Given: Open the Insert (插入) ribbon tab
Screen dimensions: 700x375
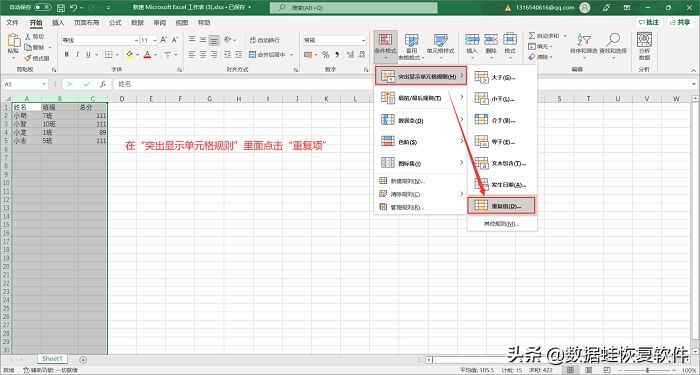Looking at the screenshot, I should click(58, 23).
